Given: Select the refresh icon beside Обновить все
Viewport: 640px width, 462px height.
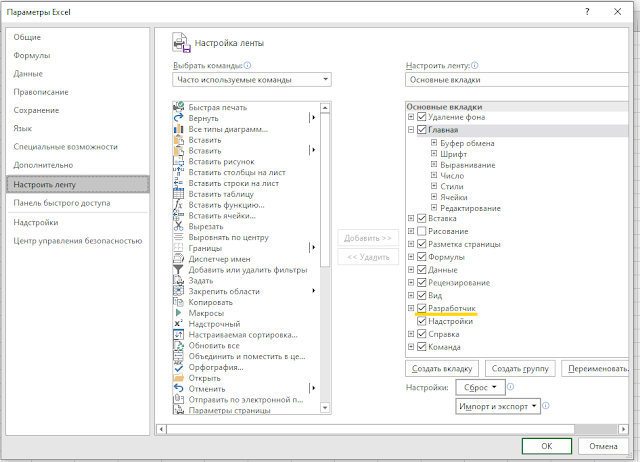Looking at the screenshot, I should tap(178, 345).
